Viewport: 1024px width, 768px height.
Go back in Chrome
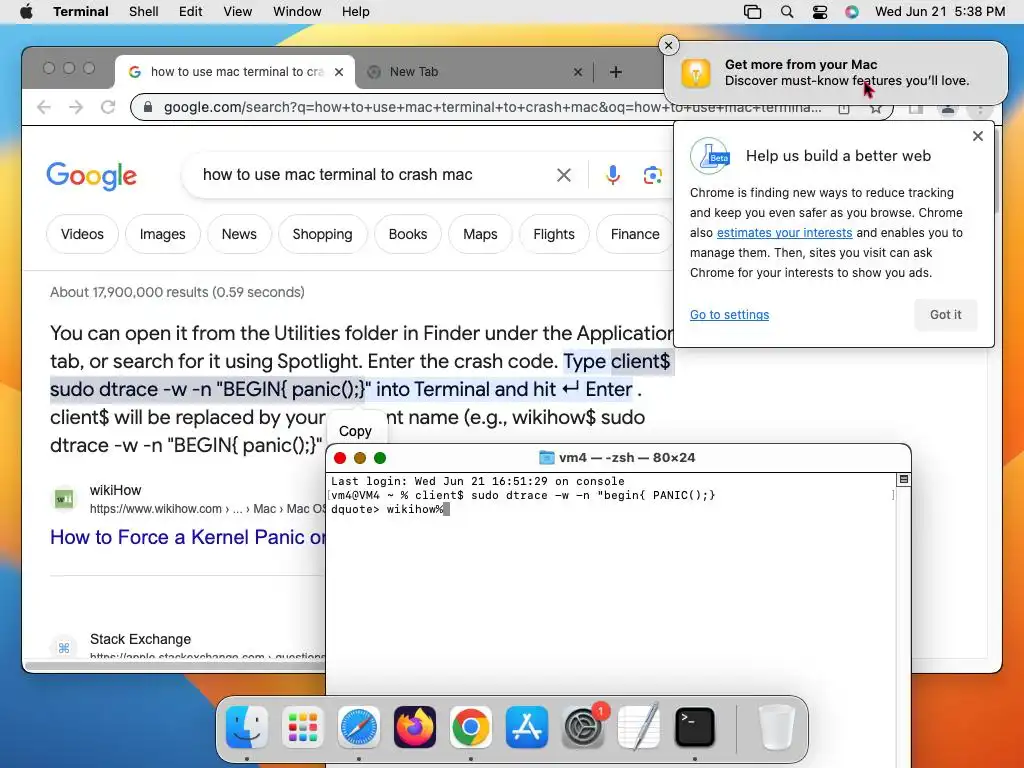(x=44, y=107)
